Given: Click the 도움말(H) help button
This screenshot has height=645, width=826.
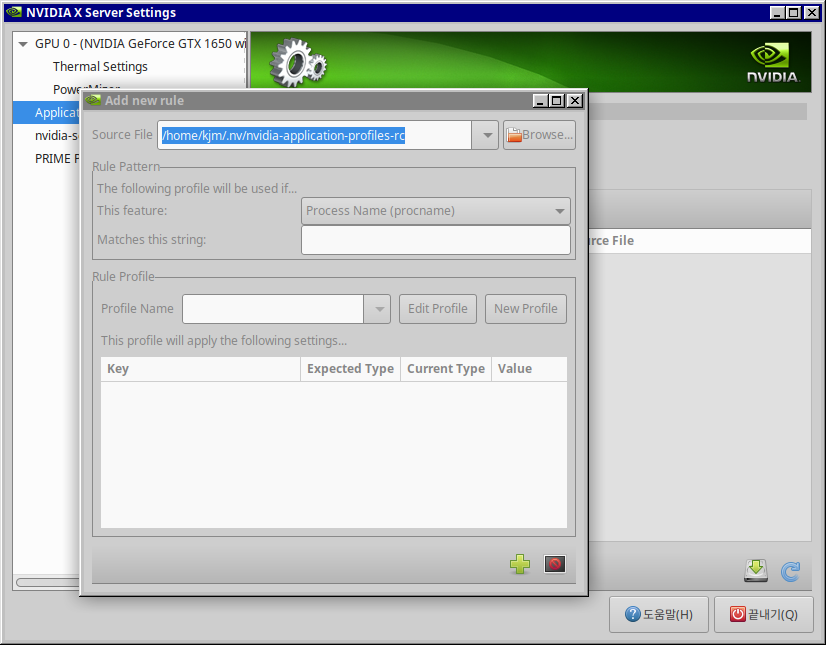Looking at the screenshot, I should pos(658,614).
